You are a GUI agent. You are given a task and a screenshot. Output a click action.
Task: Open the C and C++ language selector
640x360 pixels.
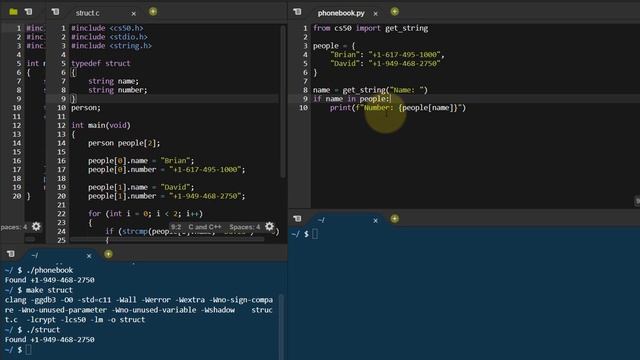[x=205, y=227]
